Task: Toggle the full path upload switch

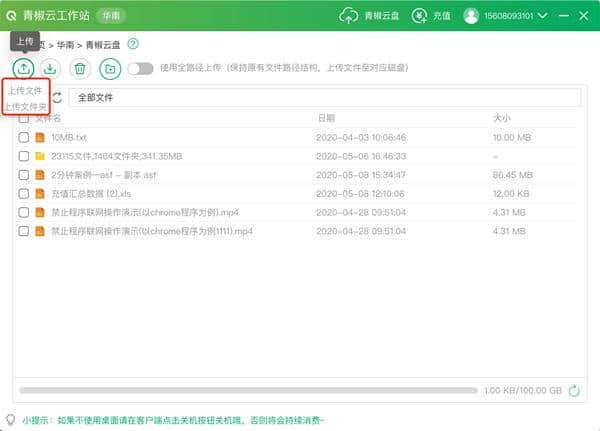Action: (141, 68)
